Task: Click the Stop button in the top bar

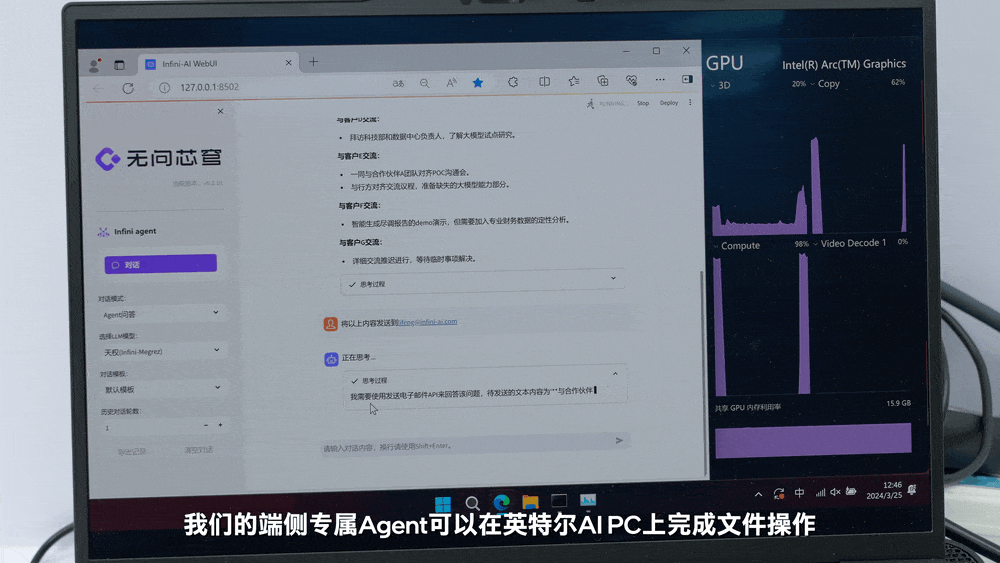Action: tap(643, 103)
